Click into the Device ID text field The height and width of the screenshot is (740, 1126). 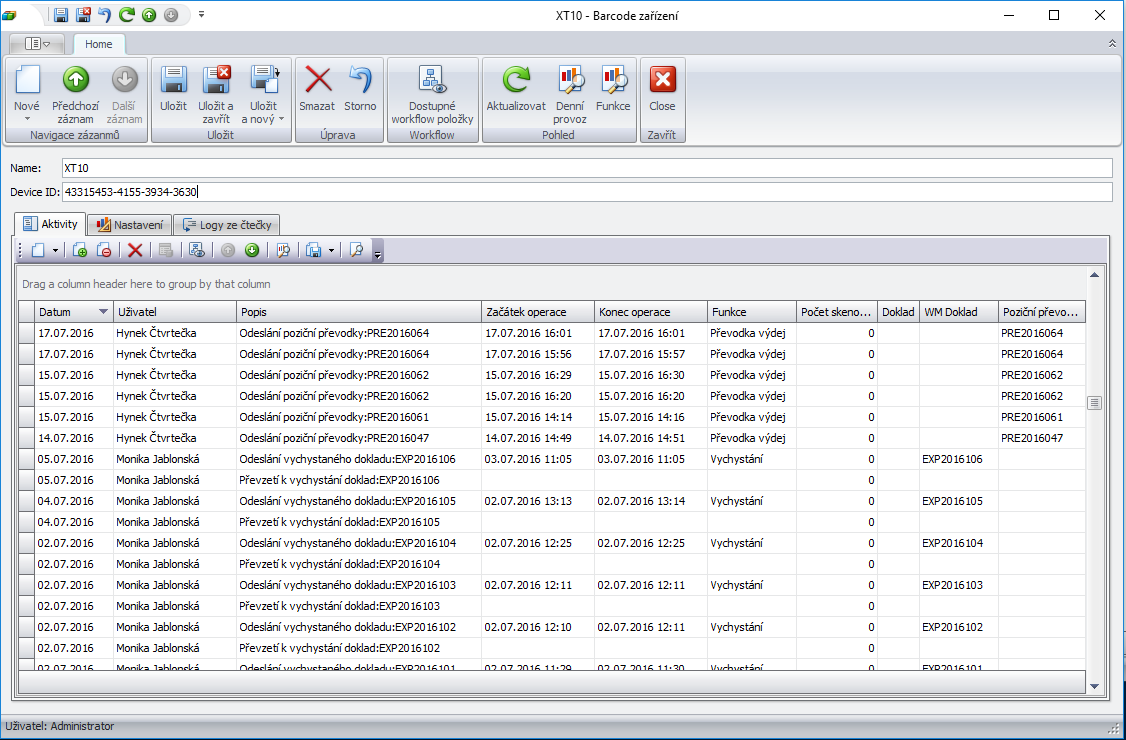coord(586,192)
